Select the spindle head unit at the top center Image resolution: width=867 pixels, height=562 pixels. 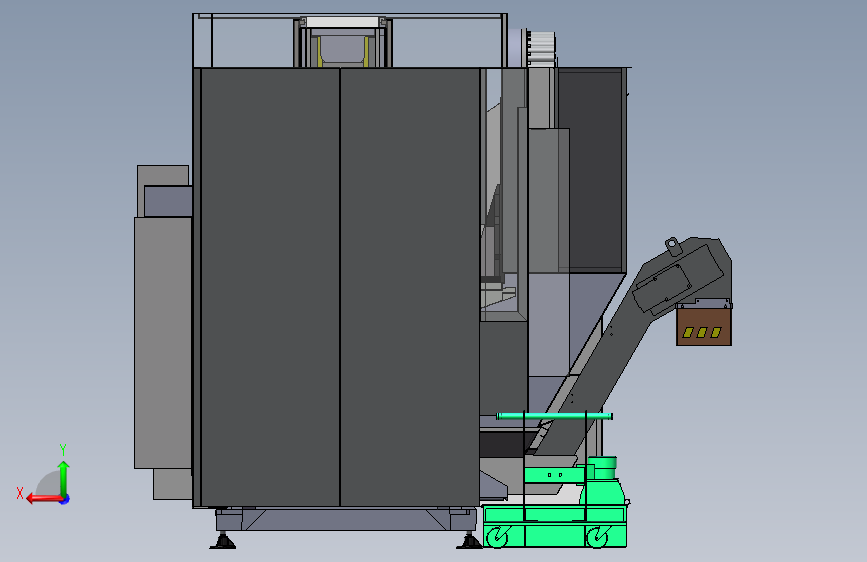click(x=343, y=42)
